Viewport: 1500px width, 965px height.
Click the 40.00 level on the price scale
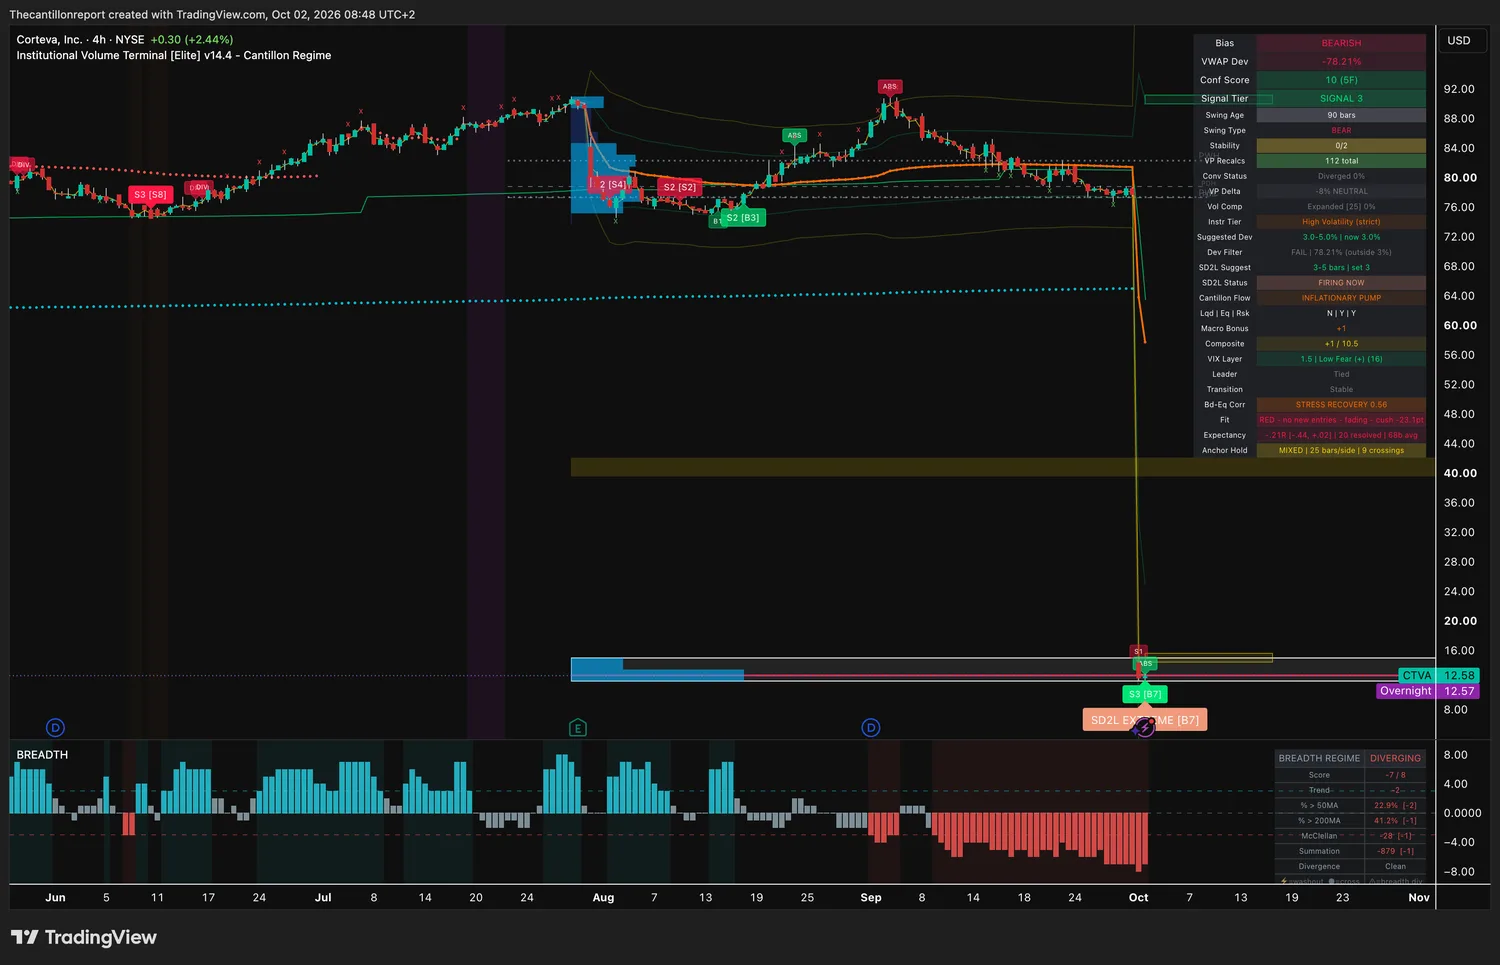coord(1460,473)
